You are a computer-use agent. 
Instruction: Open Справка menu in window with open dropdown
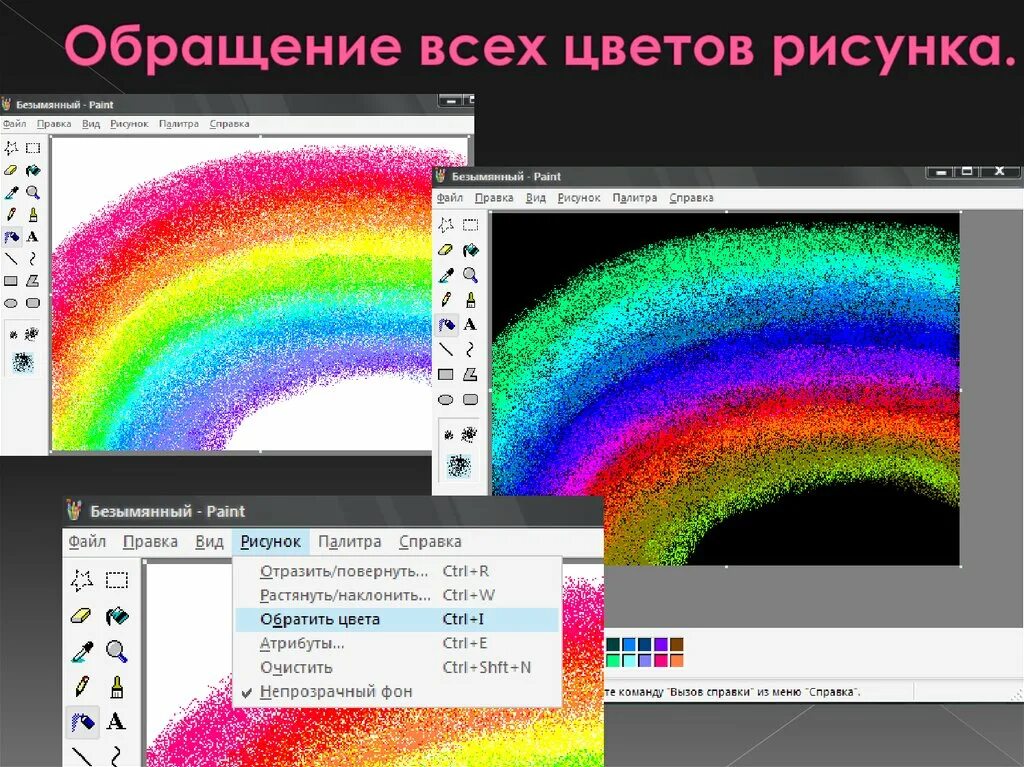tap(430, 542)
